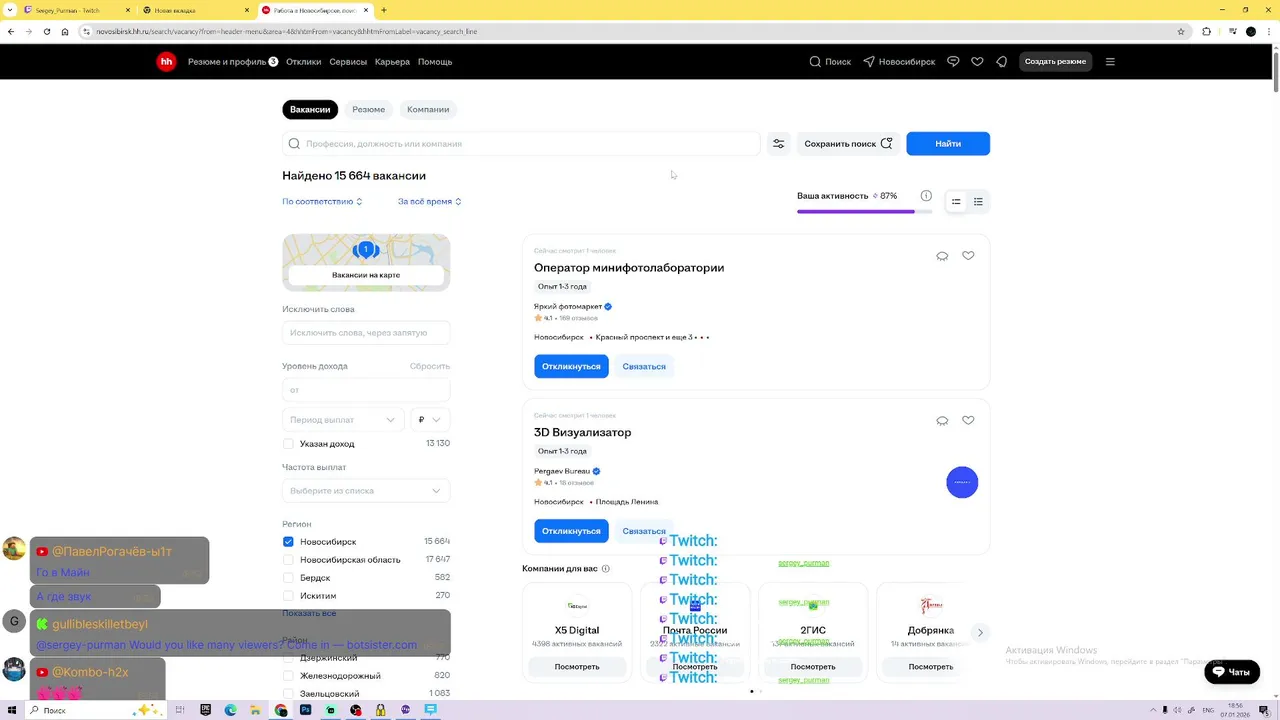Click Связаться for Оператор минифотолаборатории
1280x720 pixels.
644,367
